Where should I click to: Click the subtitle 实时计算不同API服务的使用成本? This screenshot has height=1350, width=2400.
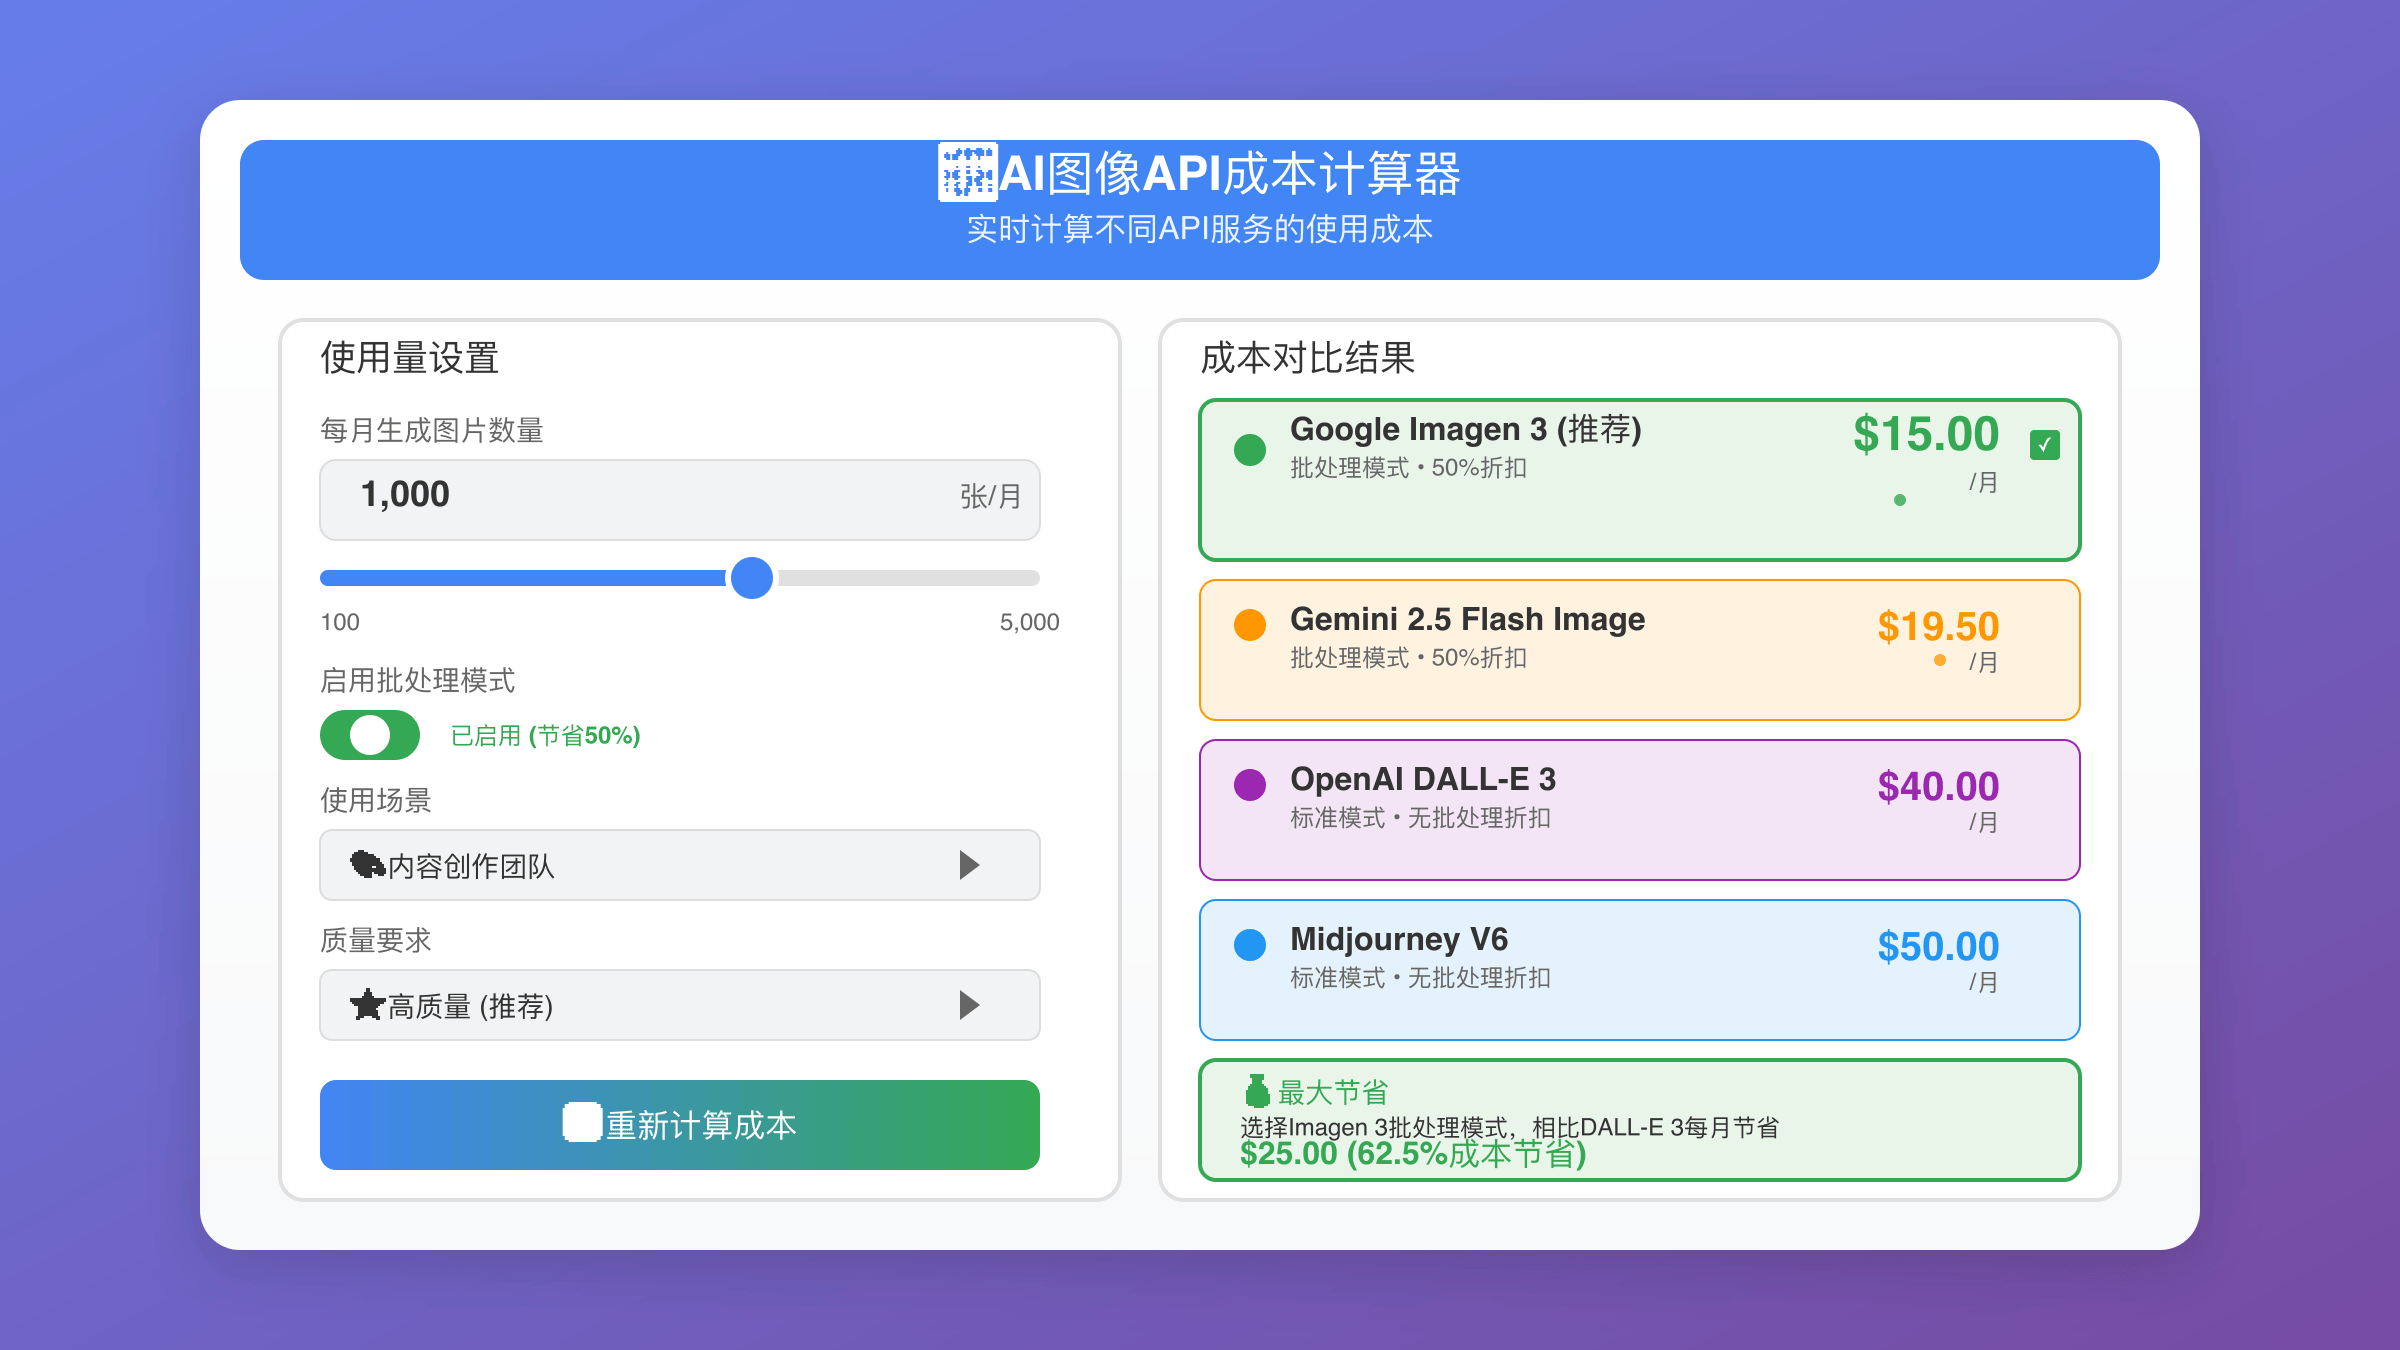point(1200,229)
